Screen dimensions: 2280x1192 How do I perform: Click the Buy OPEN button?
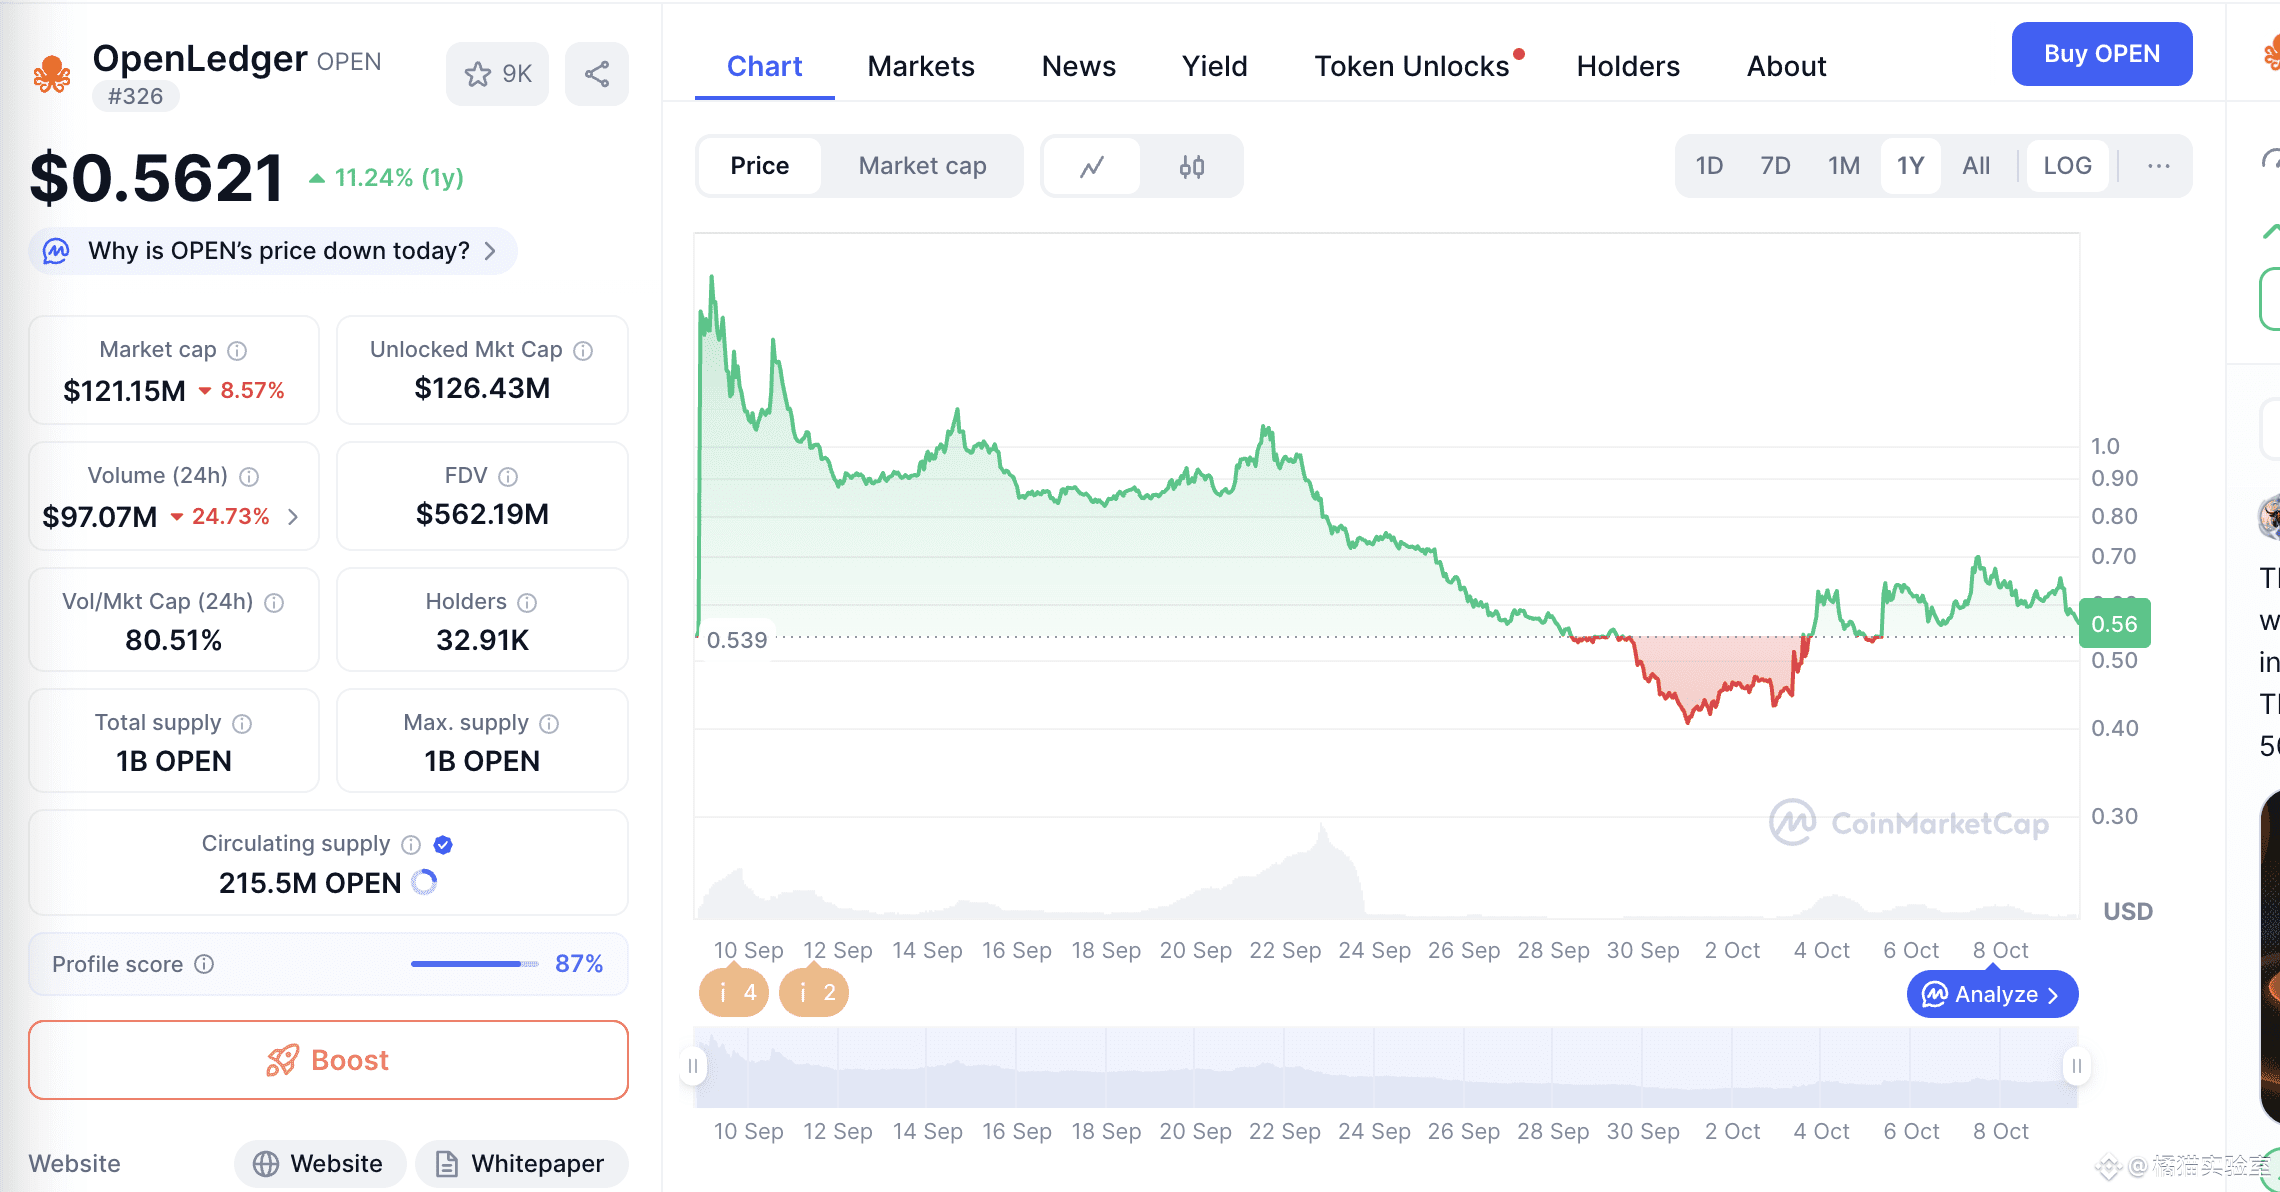[2101, 54]
